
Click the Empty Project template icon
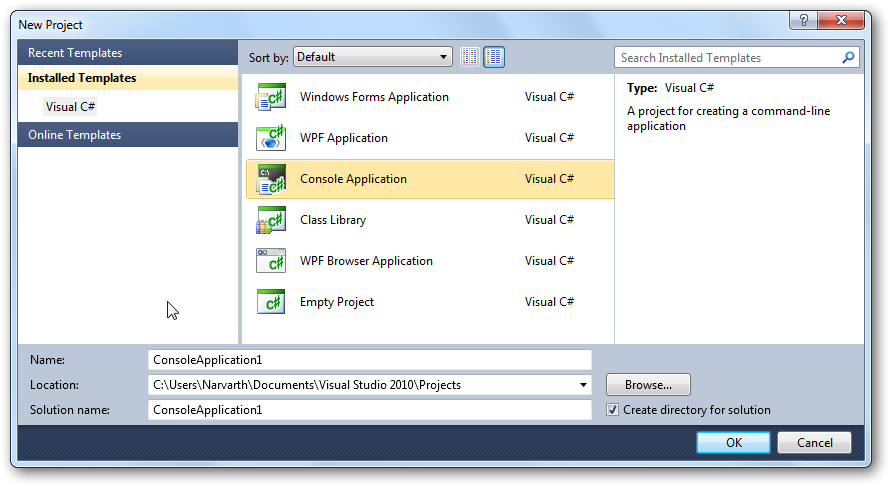(271, 302)
